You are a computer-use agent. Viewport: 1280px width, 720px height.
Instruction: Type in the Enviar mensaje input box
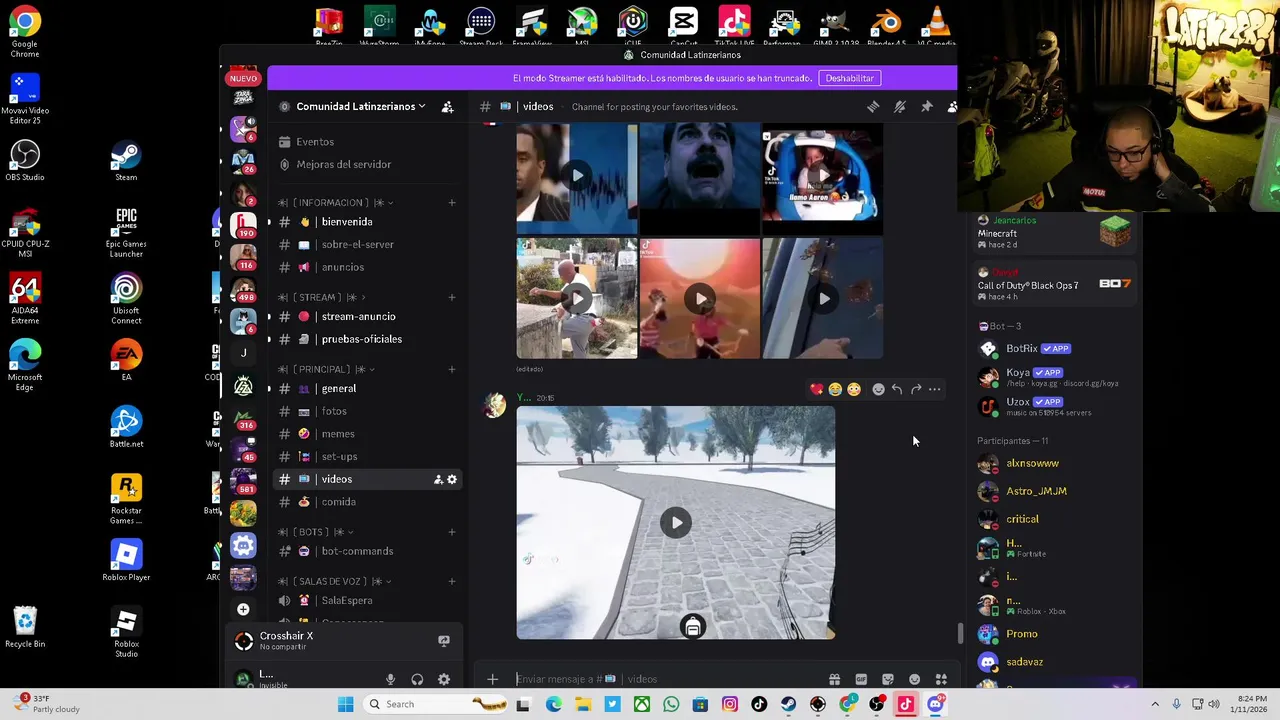pos(665,679)
